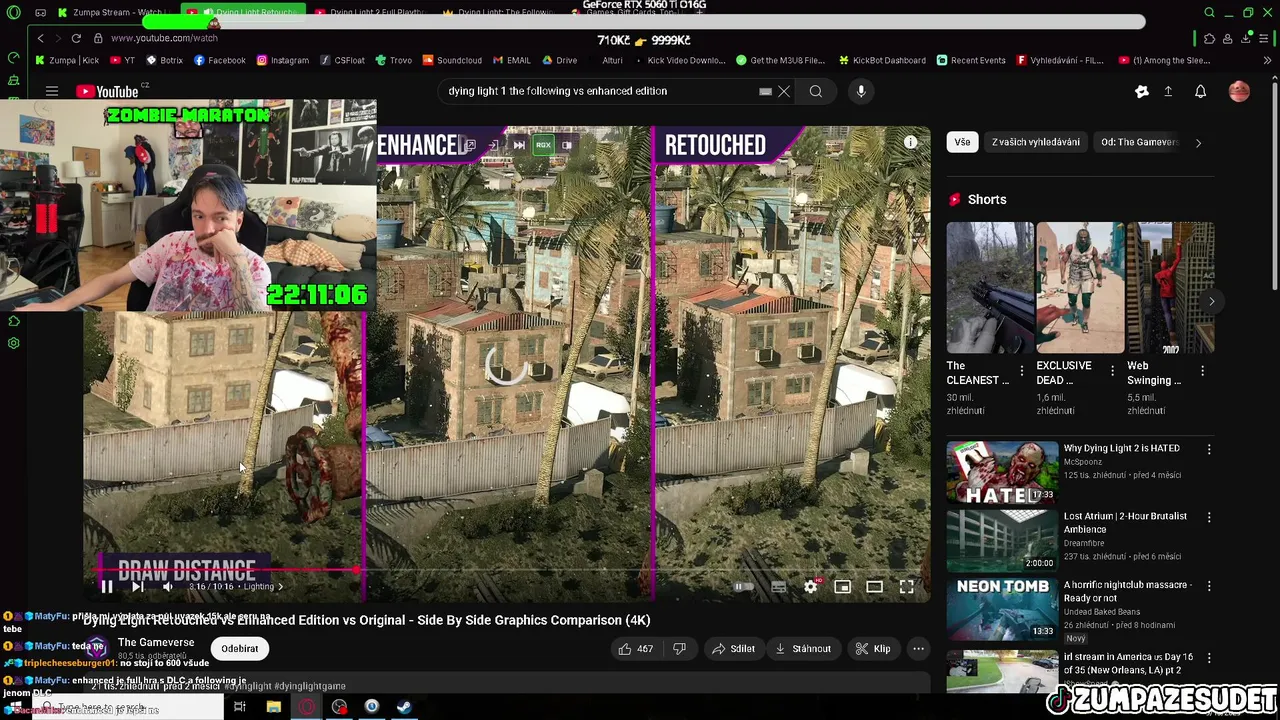Image resolution: width=1280 pixels, height=720 pixels.
Task: Open the Instagram bookmark
Action: [x=283, y=60]
